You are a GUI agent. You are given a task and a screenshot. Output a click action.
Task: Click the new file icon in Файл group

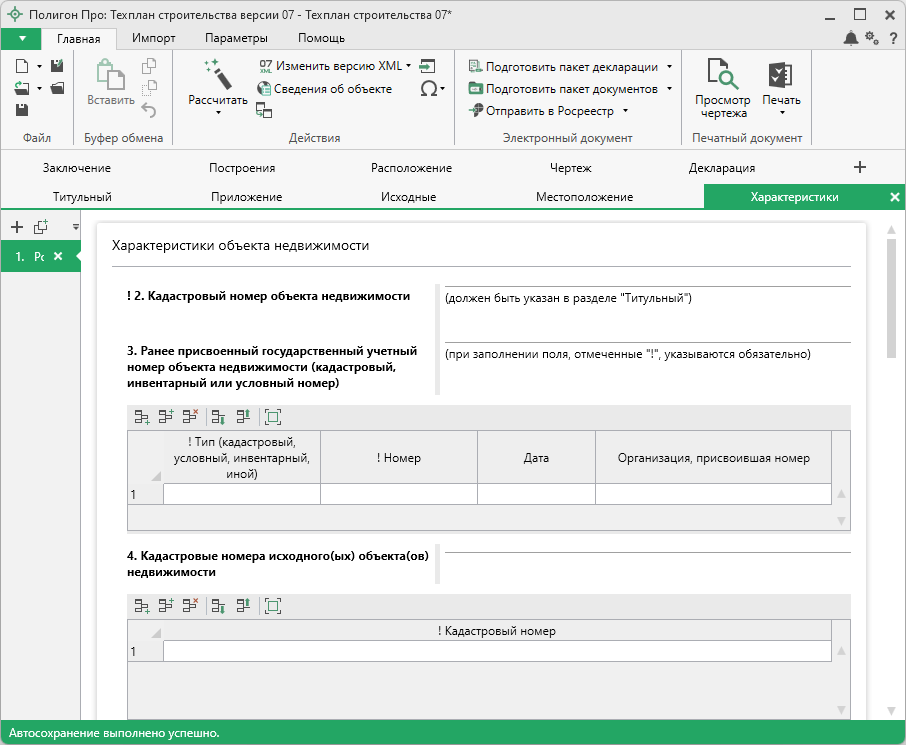[x=22, y=66]
